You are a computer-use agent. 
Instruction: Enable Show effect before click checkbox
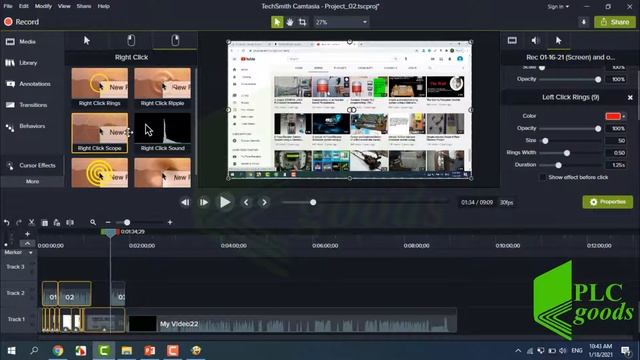coord(542,178)
